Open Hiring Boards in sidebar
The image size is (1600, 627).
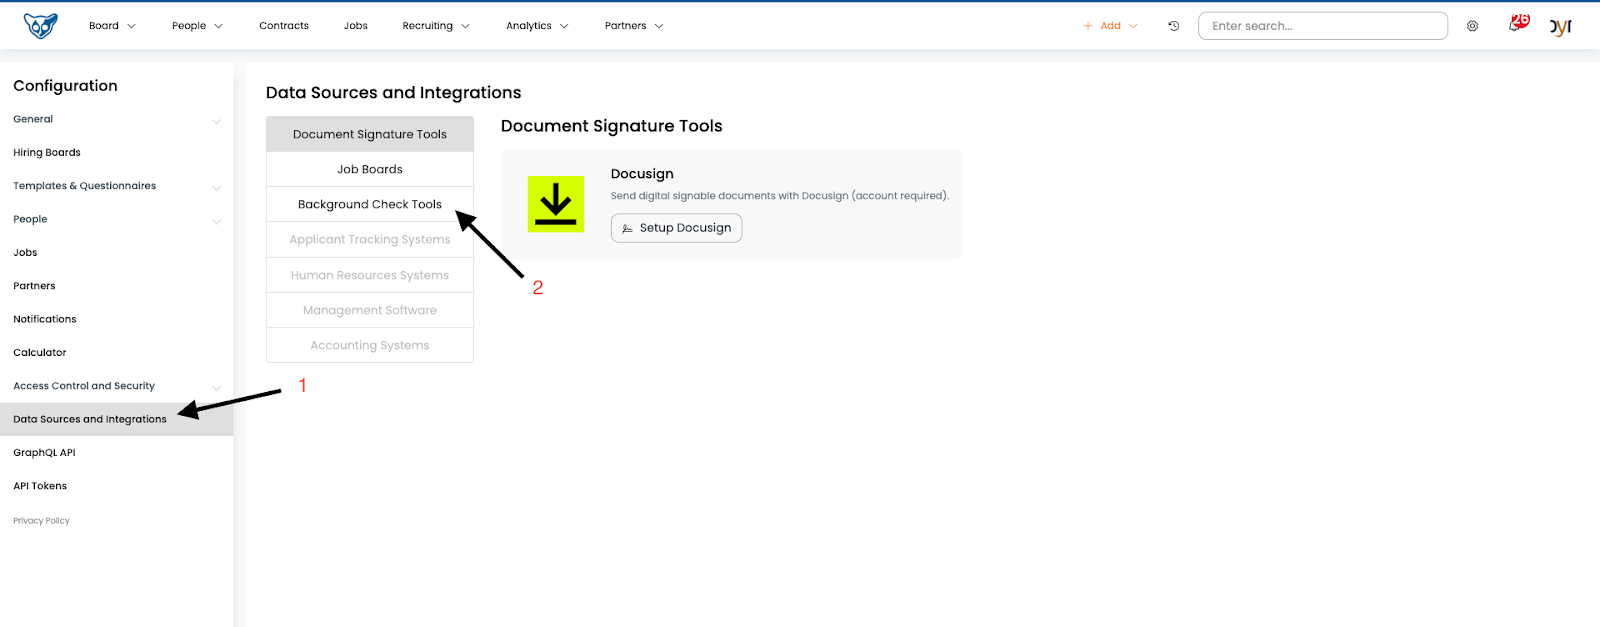pos(116,153)
